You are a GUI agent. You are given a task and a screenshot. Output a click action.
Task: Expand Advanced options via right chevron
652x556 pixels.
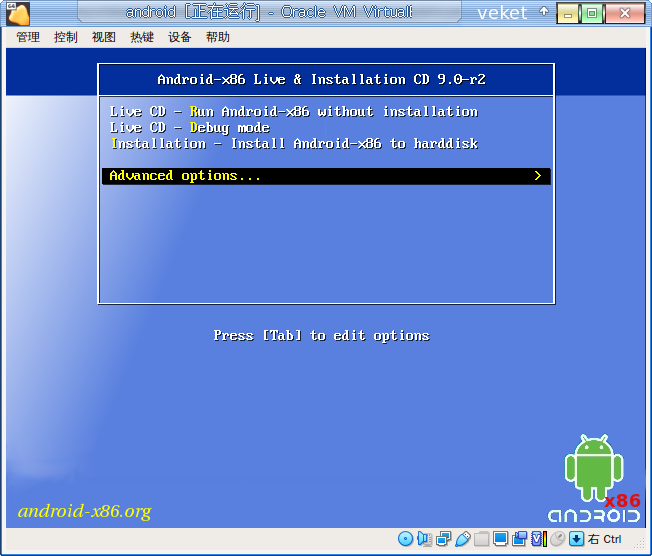pyautogui.click(x=538, y=176)
